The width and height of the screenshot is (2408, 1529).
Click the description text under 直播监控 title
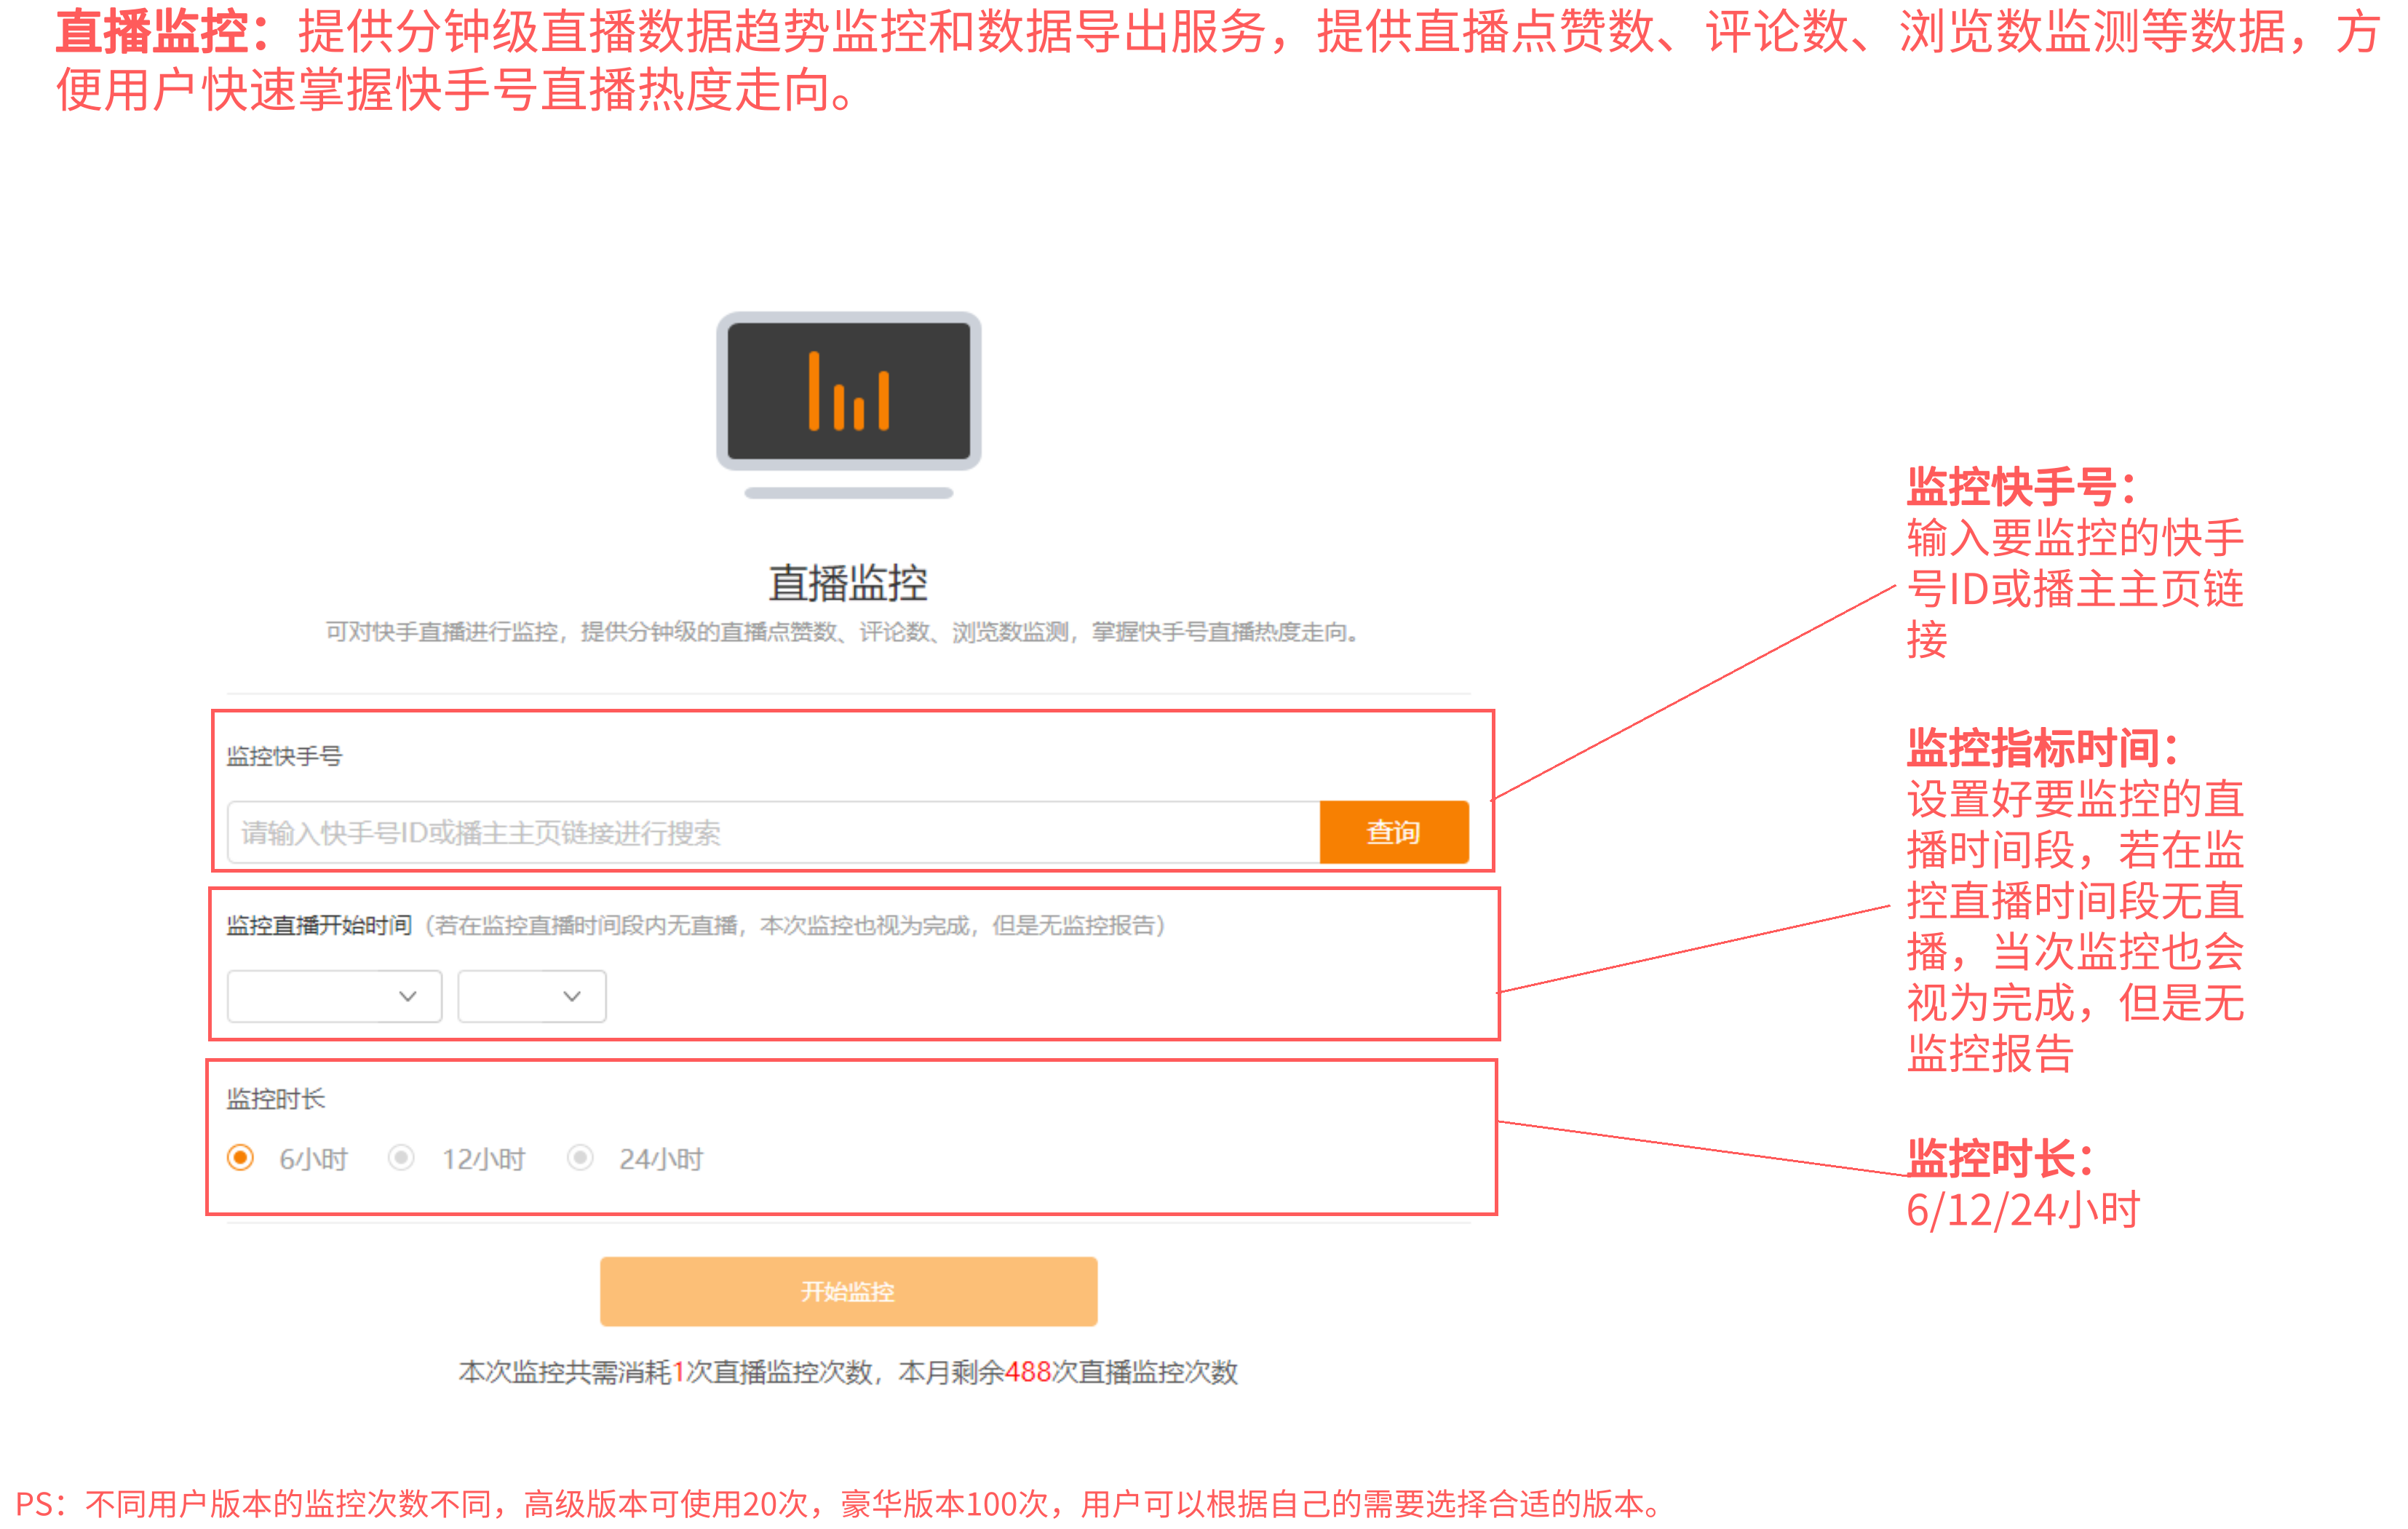point(842,632)
